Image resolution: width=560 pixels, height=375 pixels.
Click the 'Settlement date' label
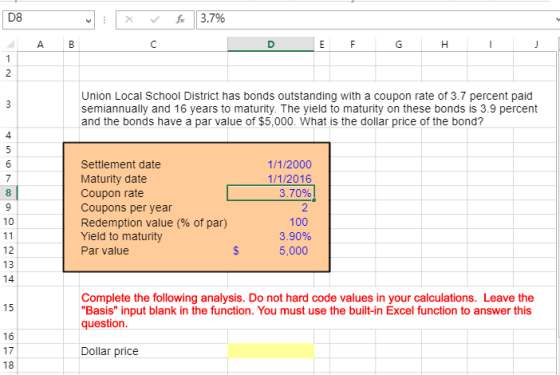tap(121, 164)
